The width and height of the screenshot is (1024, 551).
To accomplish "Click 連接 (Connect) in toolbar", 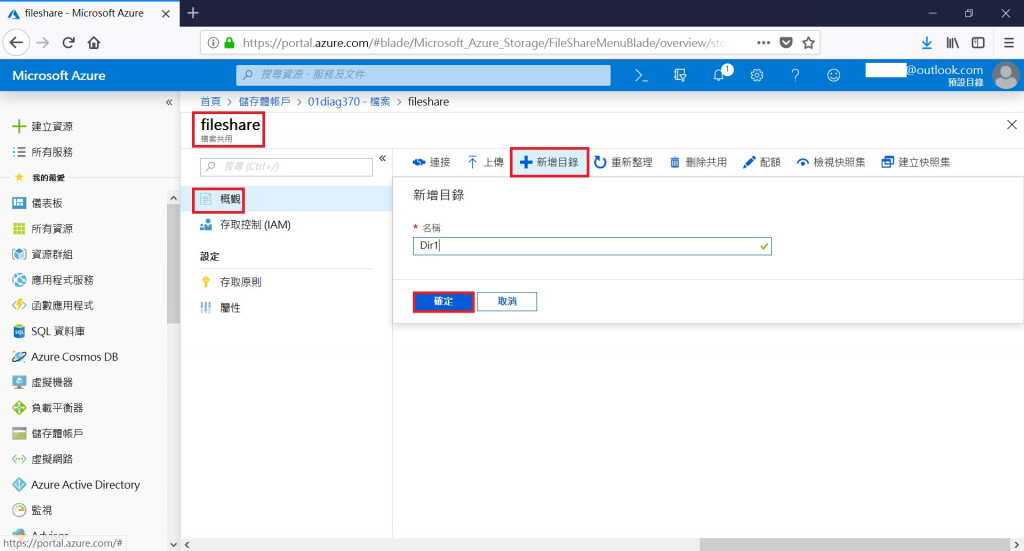I will pos(432,163).
